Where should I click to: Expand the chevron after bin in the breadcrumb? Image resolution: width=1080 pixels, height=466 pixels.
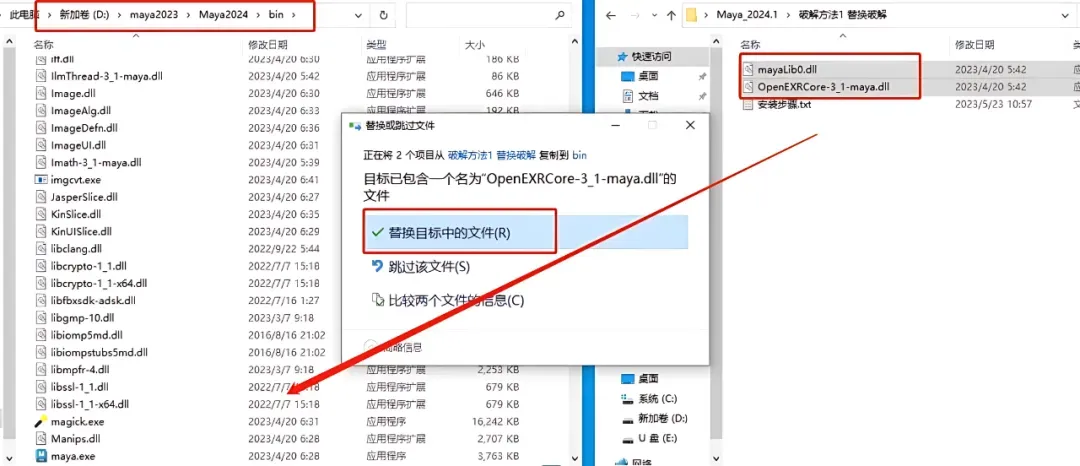tap(293, 15)
